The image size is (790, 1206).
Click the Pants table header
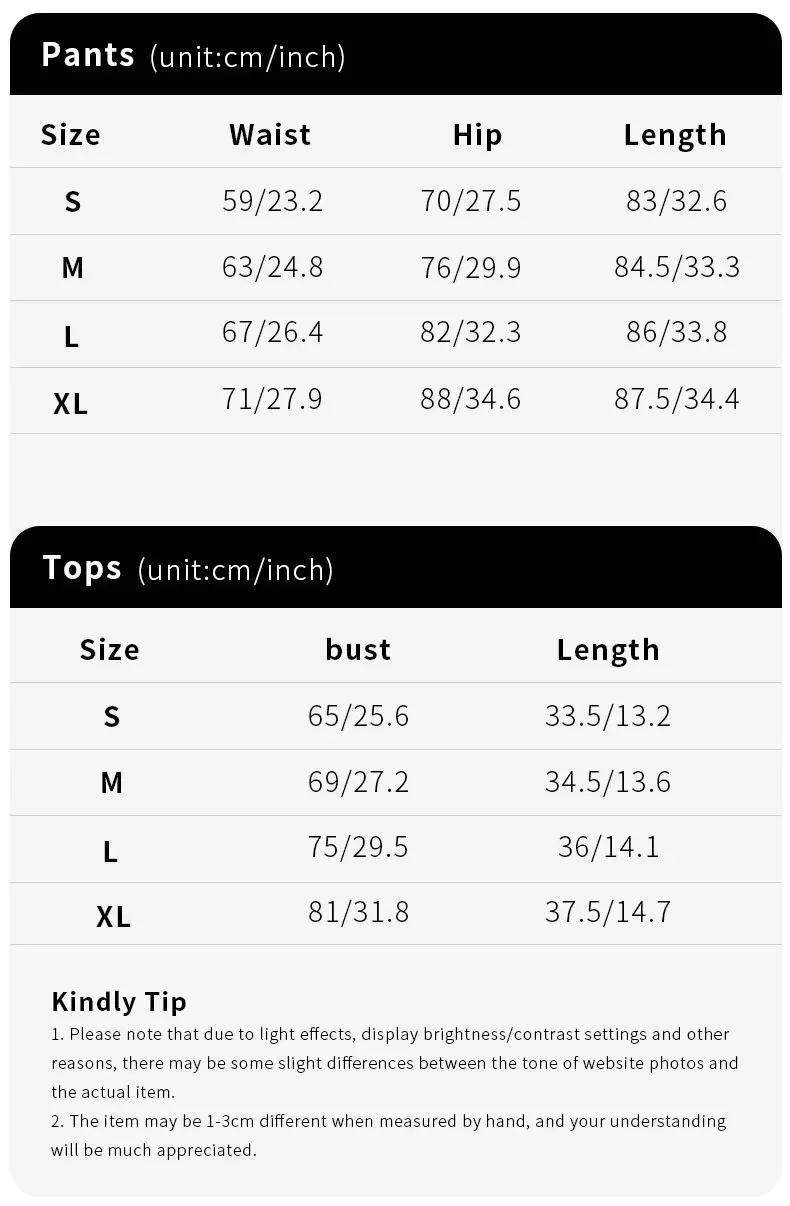395,54
